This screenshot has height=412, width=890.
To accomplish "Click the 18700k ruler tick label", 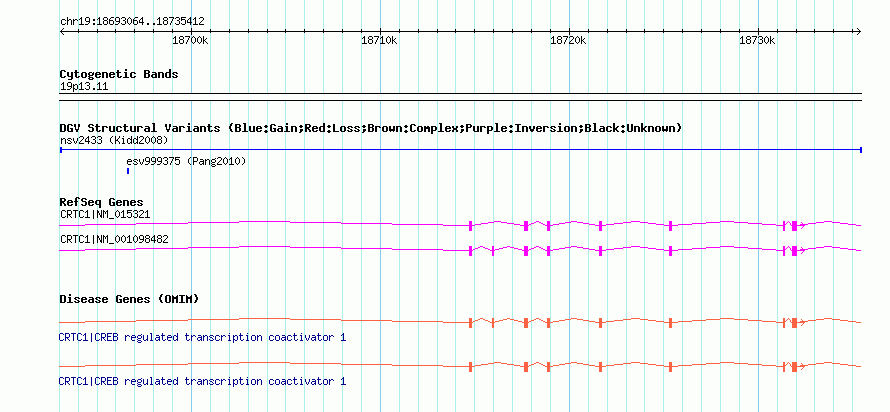I will tap(190, 40).
